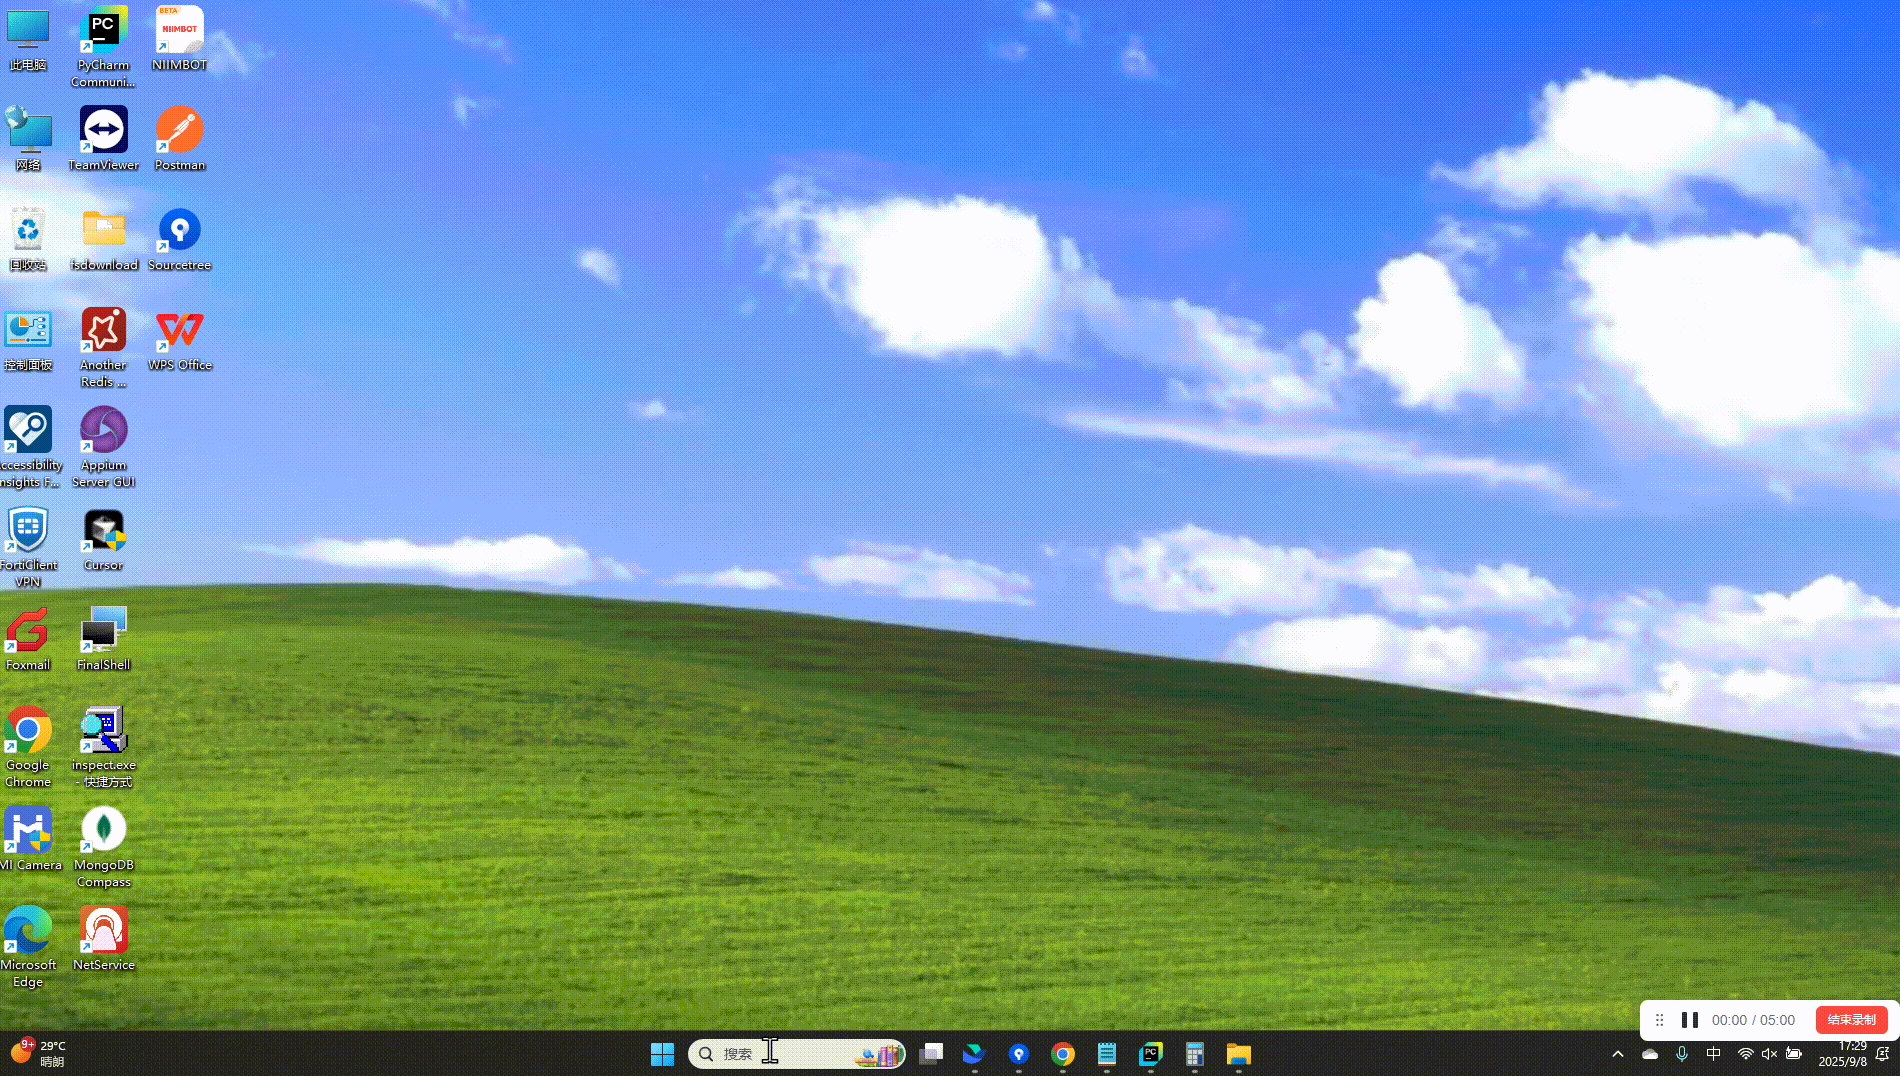This screenshot has height=1076, width=1900.
Task: Select the 此电脑 desktop icon
Action: 28,40
